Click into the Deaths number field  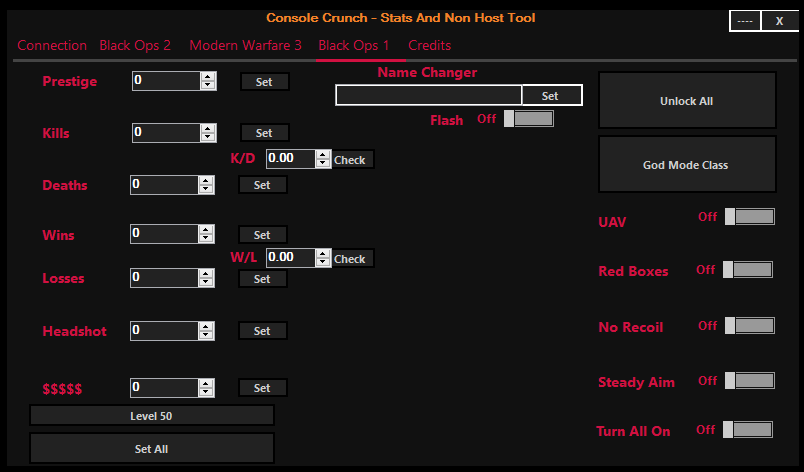pyautogui.click(x=164, y=185)
